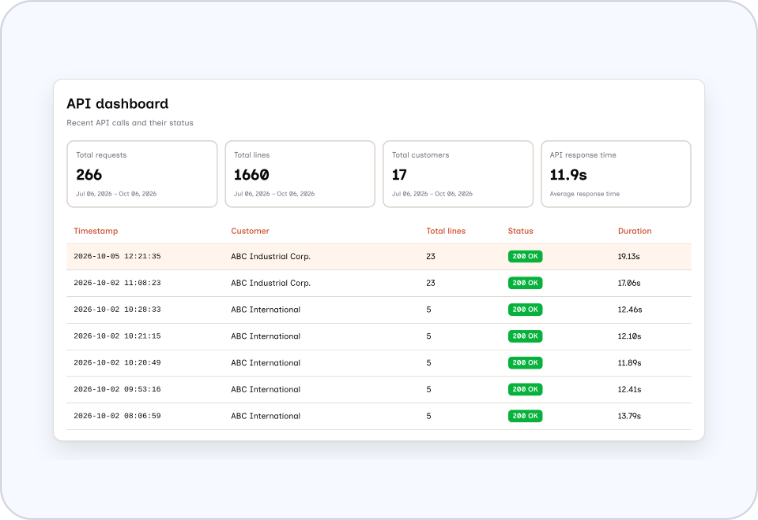This screenshot has width=758, height=520.
Task: Click the API dashboard heading
Action: click(117, 103)
